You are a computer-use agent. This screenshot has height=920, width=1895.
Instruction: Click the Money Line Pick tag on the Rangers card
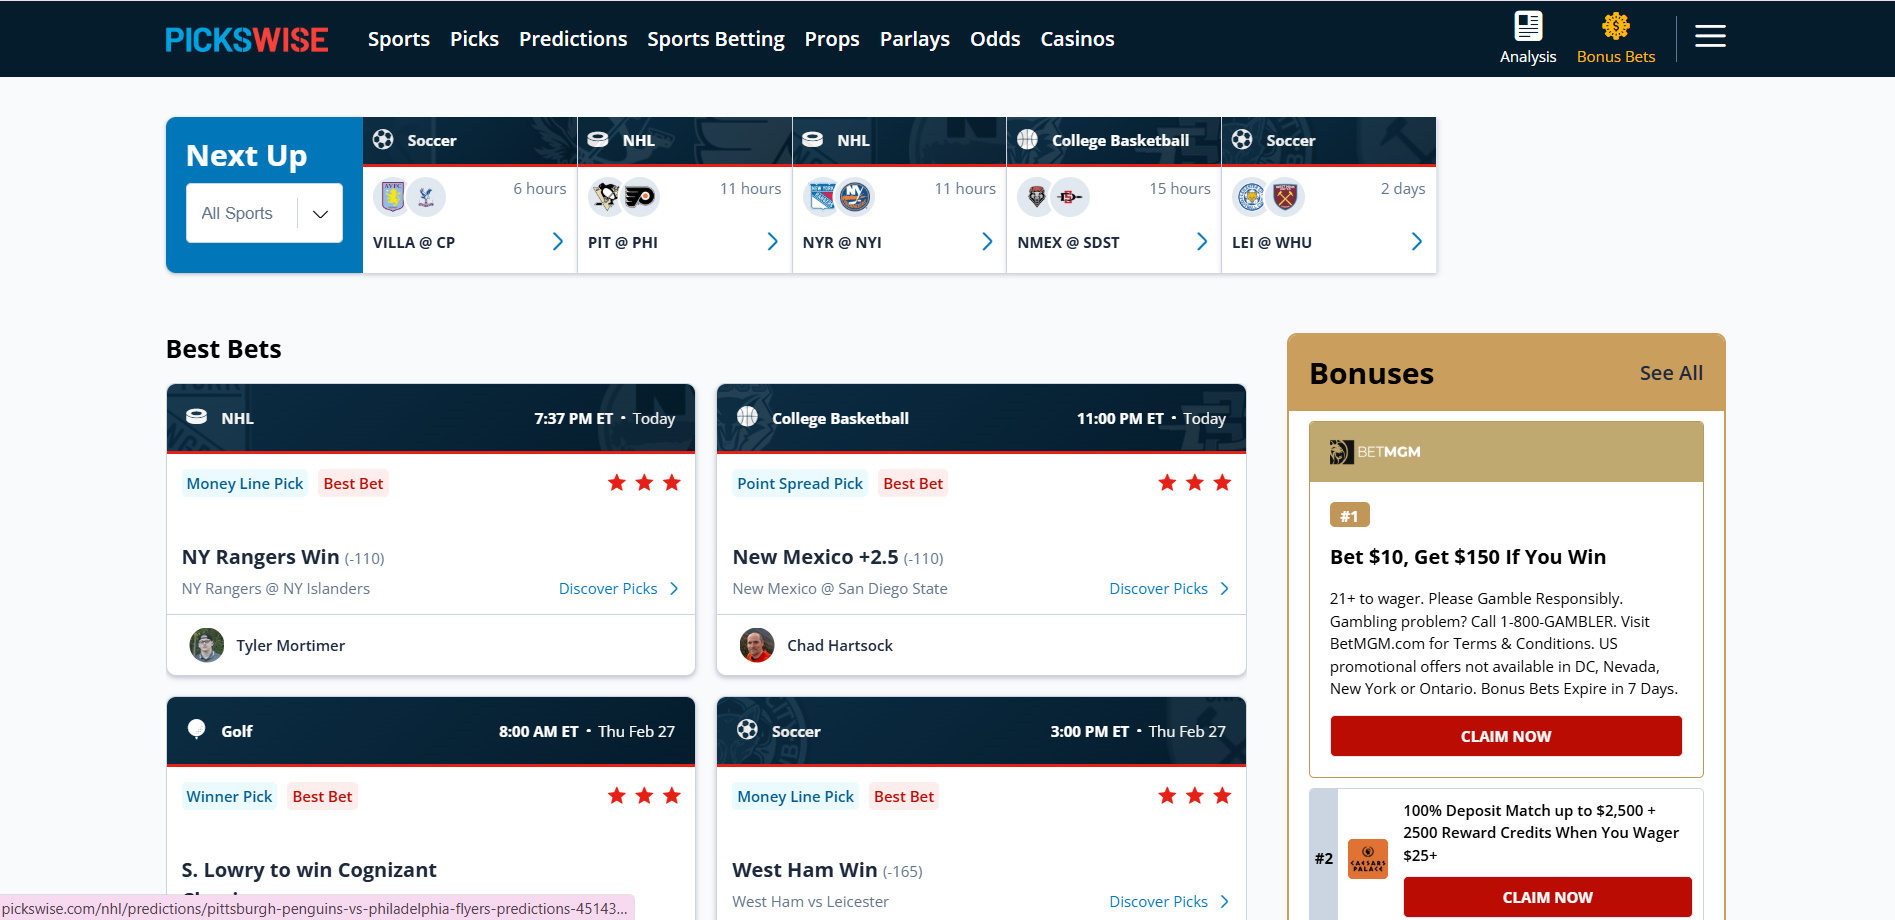click(245, 484)
